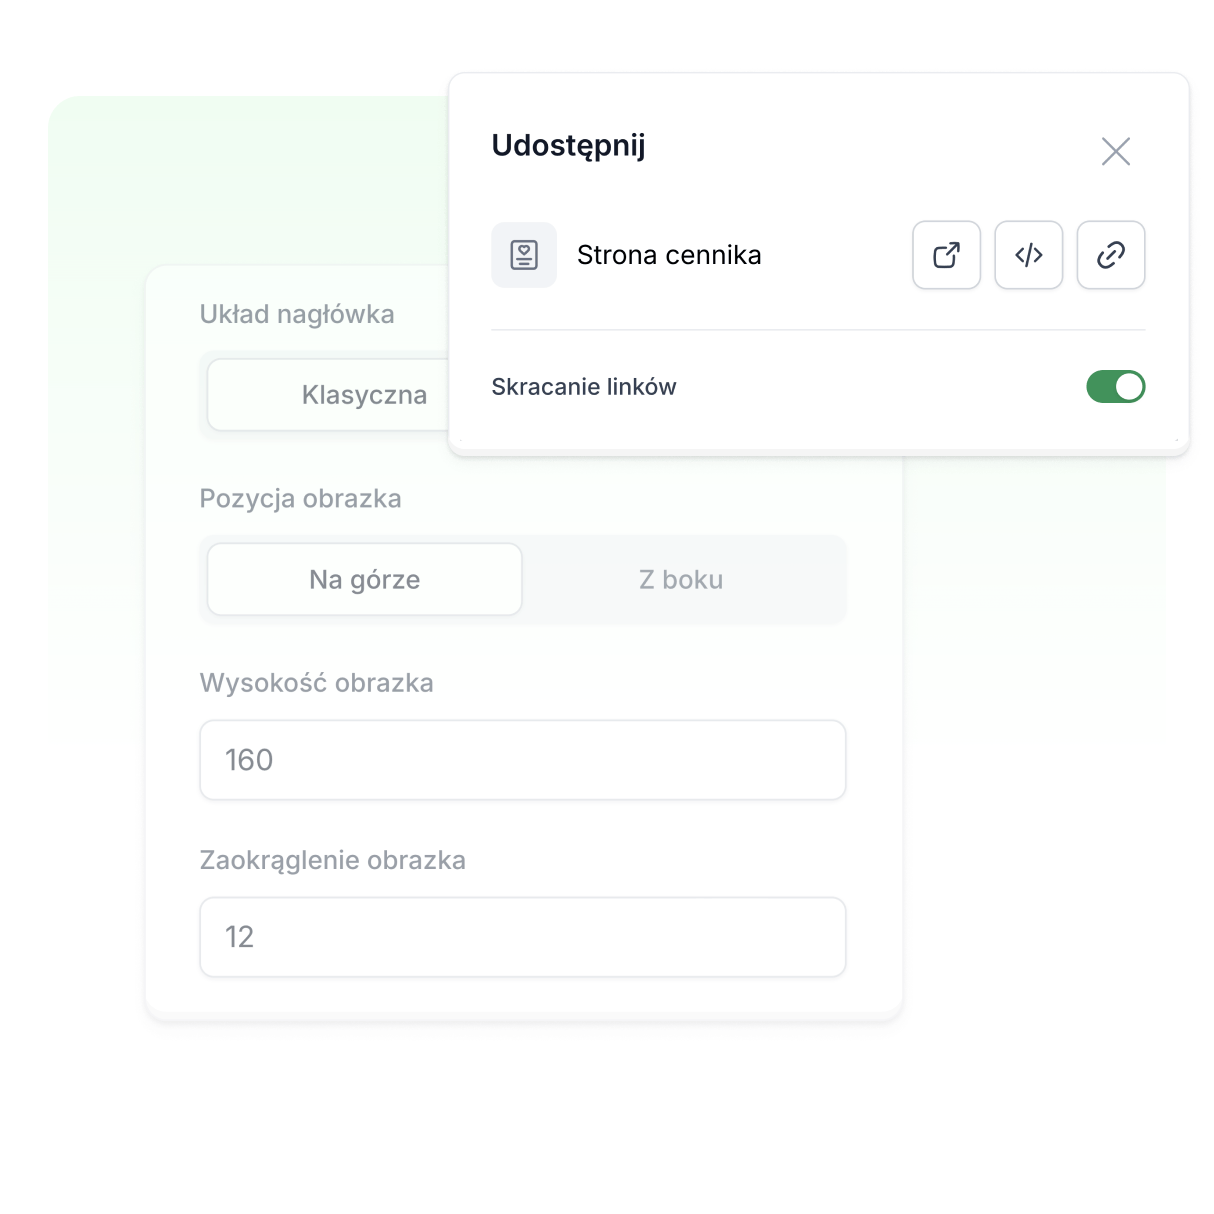Open Strona cennika in a new window icon
This screenshot has height=1214, width=1214.
click(946, 255)
